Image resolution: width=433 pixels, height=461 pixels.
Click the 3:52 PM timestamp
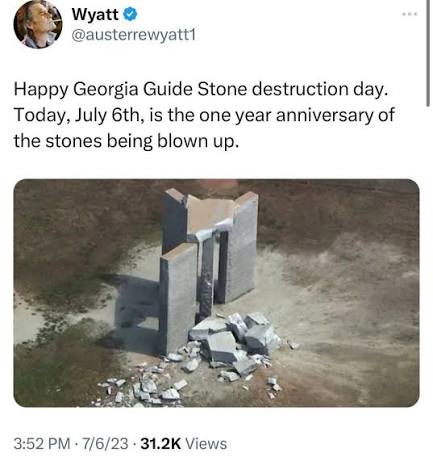(42, 444)
